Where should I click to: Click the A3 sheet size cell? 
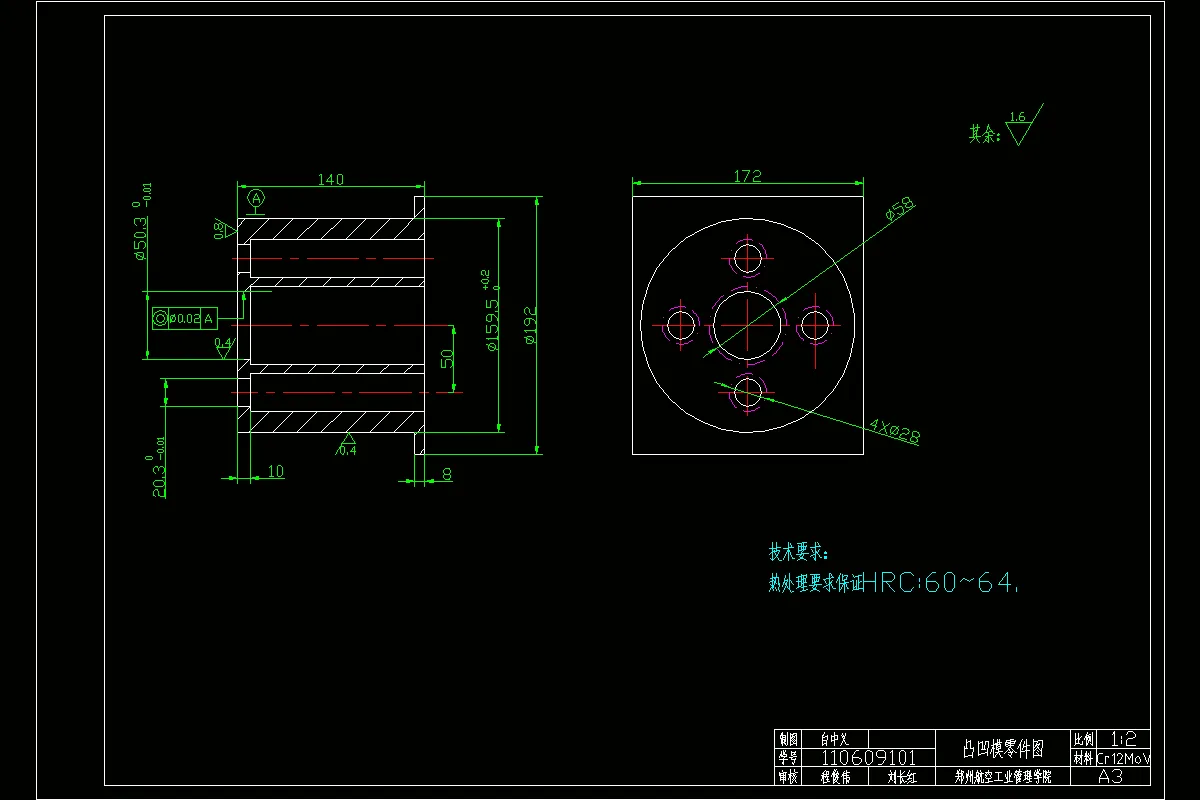pyautogui.click(x=1110, y=776)
